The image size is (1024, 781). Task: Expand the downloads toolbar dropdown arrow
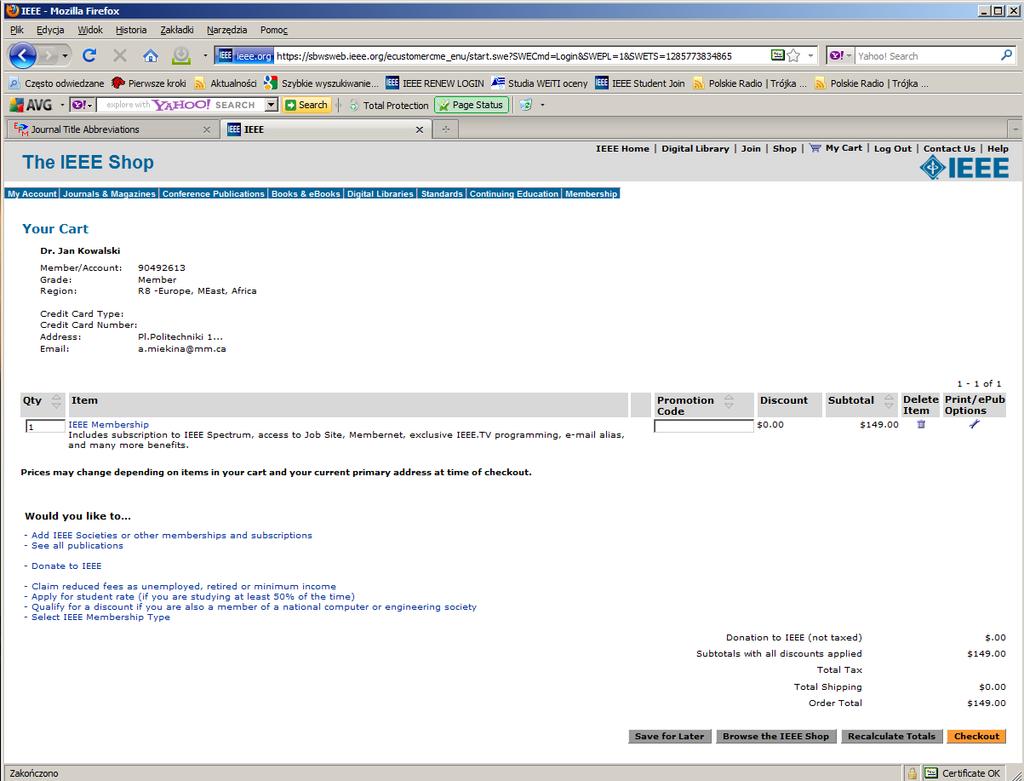click(205, 56)
